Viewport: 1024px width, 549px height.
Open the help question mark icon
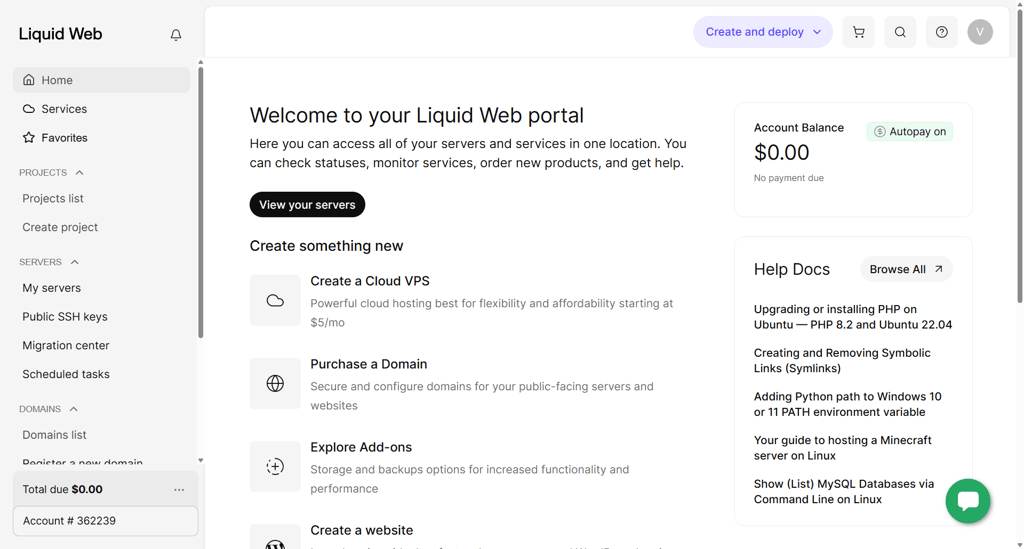point(942,32)
